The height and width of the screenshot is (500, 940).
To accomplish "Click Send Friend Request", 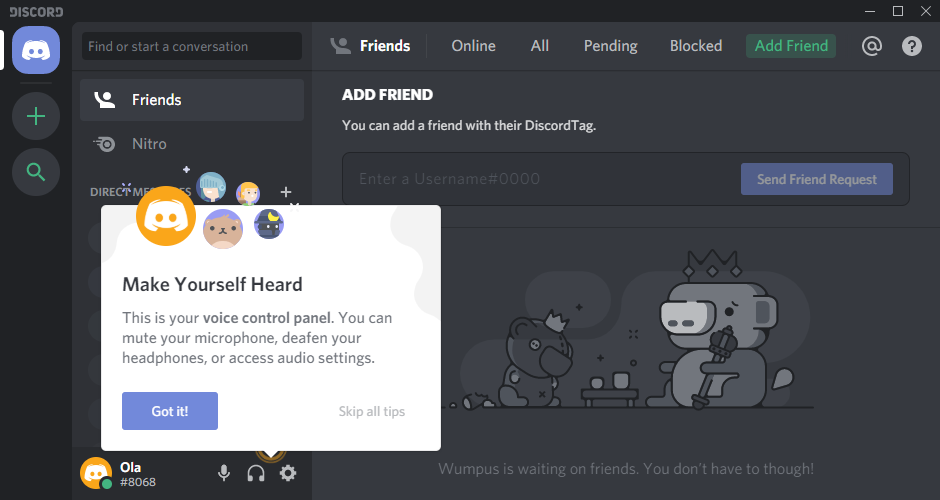I will 817,179.
